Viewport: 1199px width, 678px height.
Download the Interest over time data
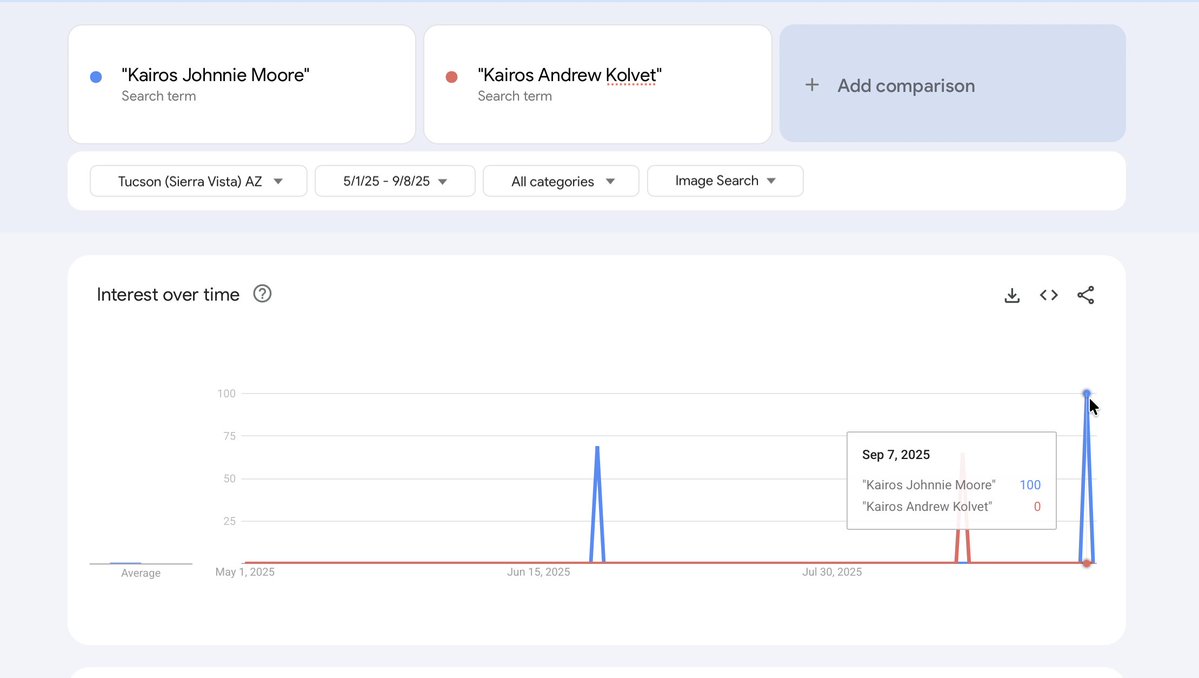click(x=1012, y=295)
